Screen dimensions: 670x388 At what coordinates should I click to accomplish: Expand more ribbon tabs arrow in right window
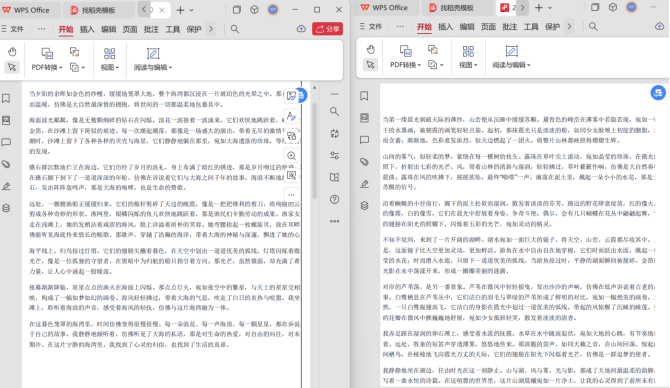tap(569, 26)
